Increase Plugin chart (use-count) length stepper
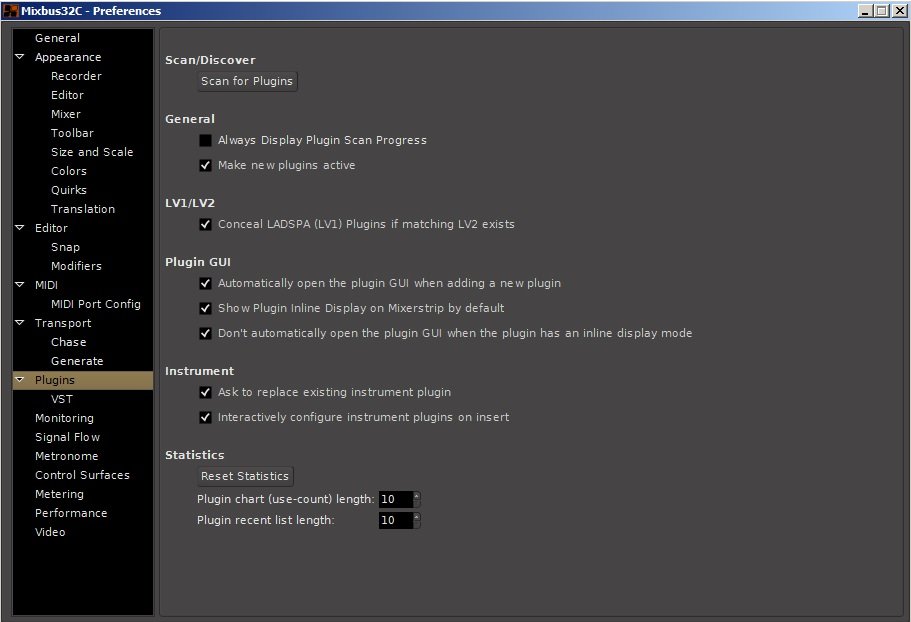Viewport: 911px width, 622px height. [417, 495]
